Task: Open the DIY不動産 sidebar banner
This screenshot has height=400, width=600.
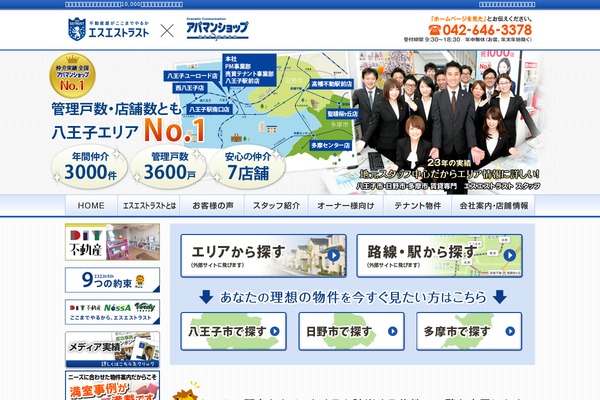Action: click(112, 242)
